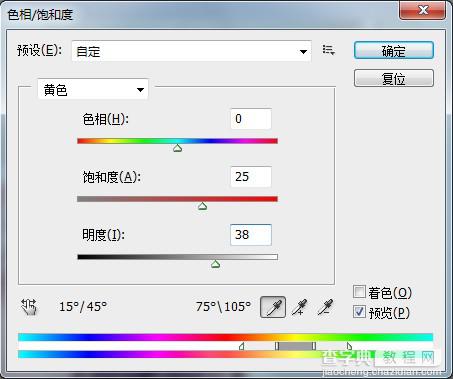This screenshot has width=453, height=379.
Task: Click the left inner color range marker
Action: coord(277,346)
